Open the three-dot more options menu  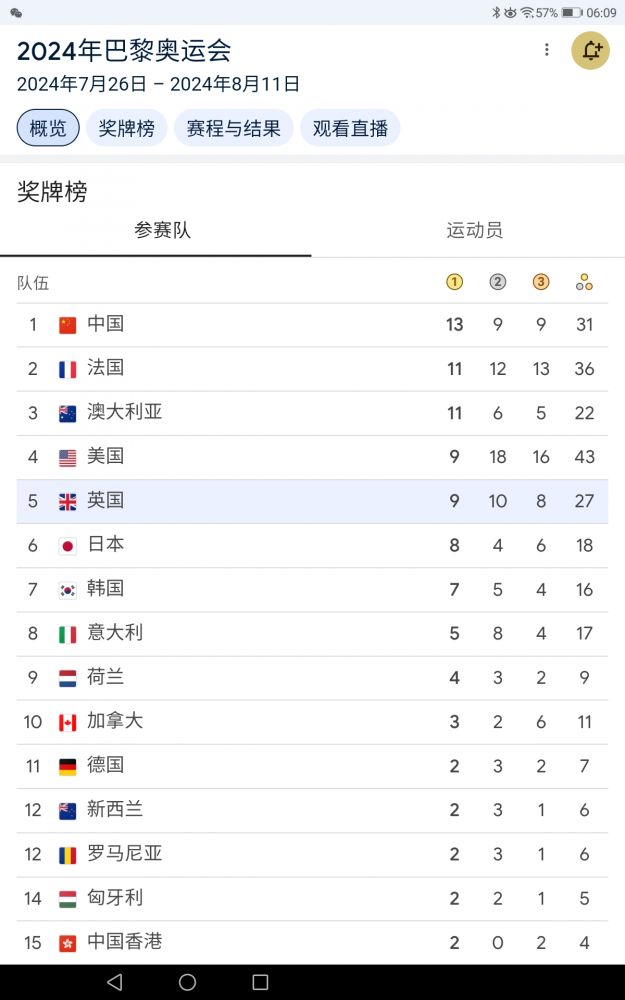pyautogui.click(x=546, y=50)
